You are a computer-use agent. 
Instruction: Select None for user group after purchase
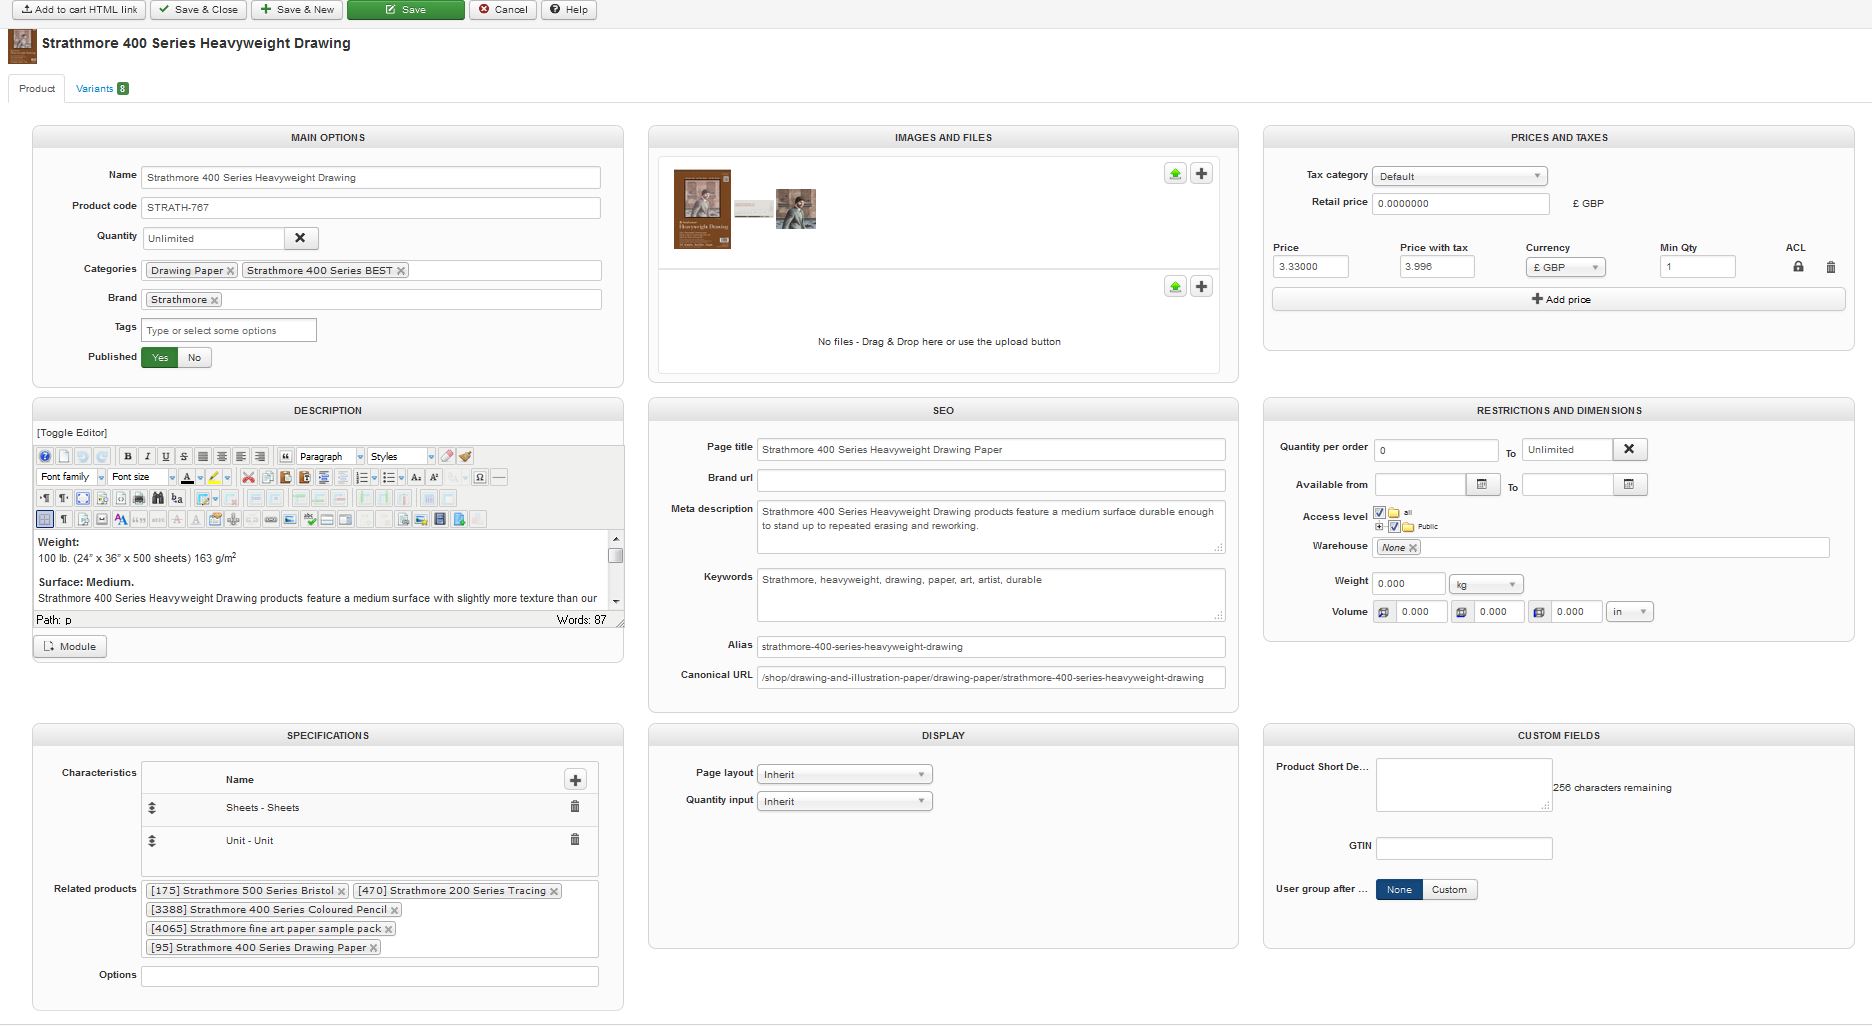(x=1399, y=890)
